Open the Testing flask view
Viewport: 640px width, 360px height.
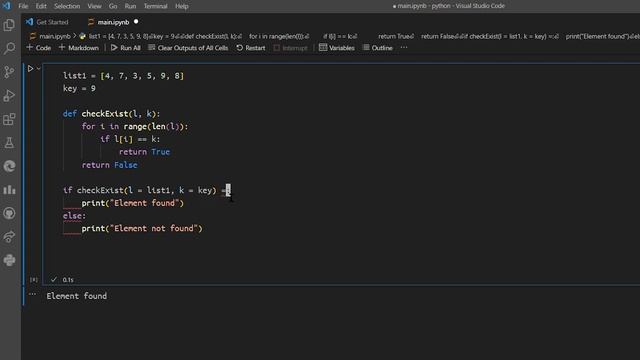[x=9, y=142]
